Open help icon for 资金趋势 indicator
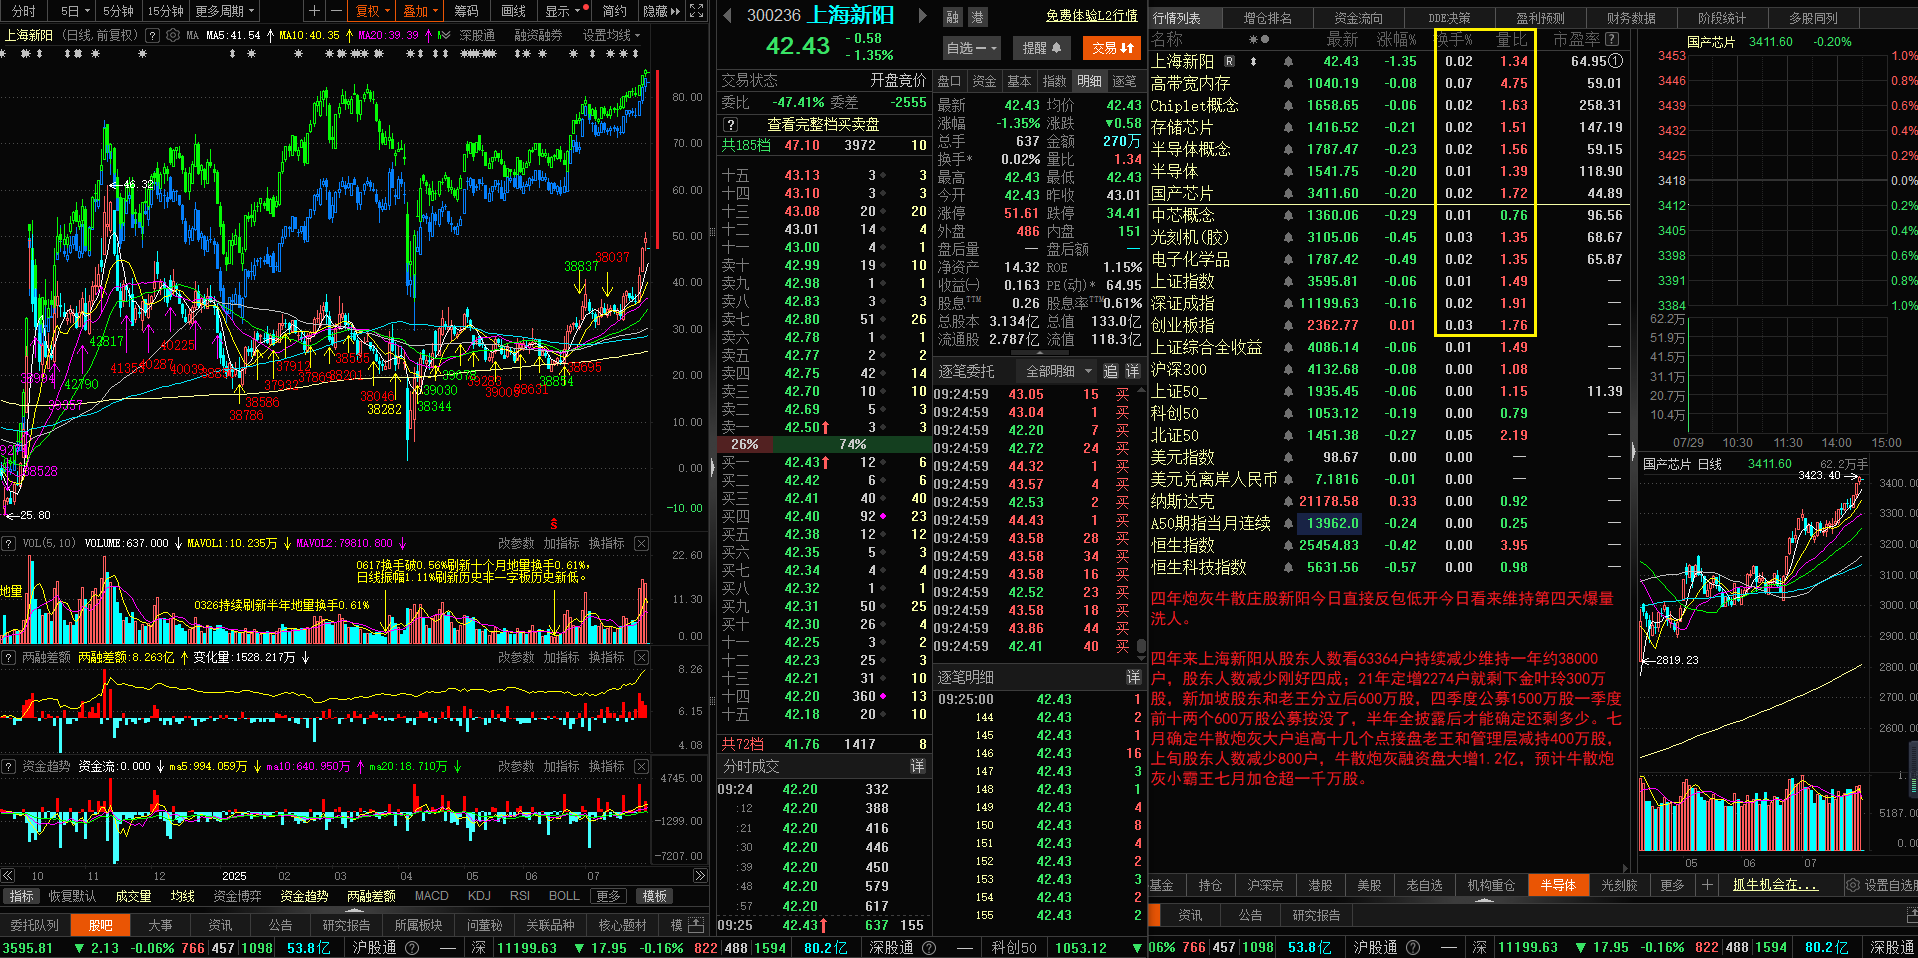 click(x=9, y=766)
